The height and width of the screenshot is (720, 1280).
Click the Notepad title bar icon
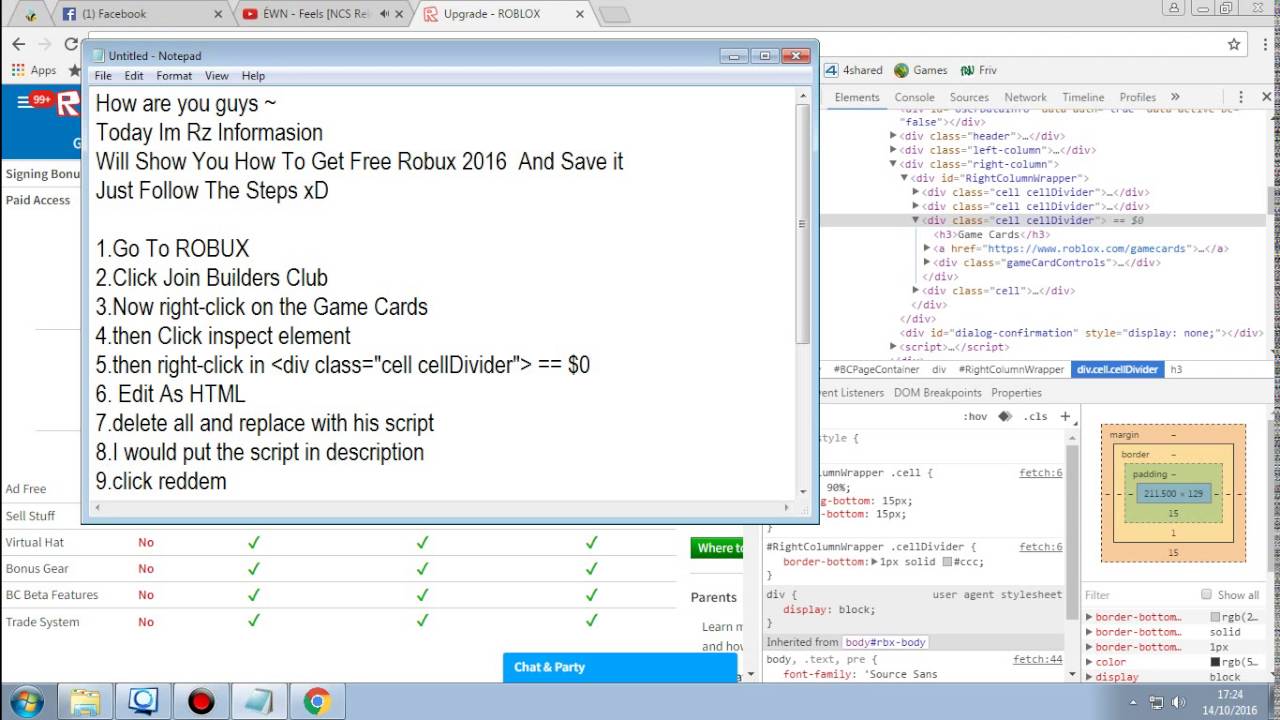coord(97,56)
